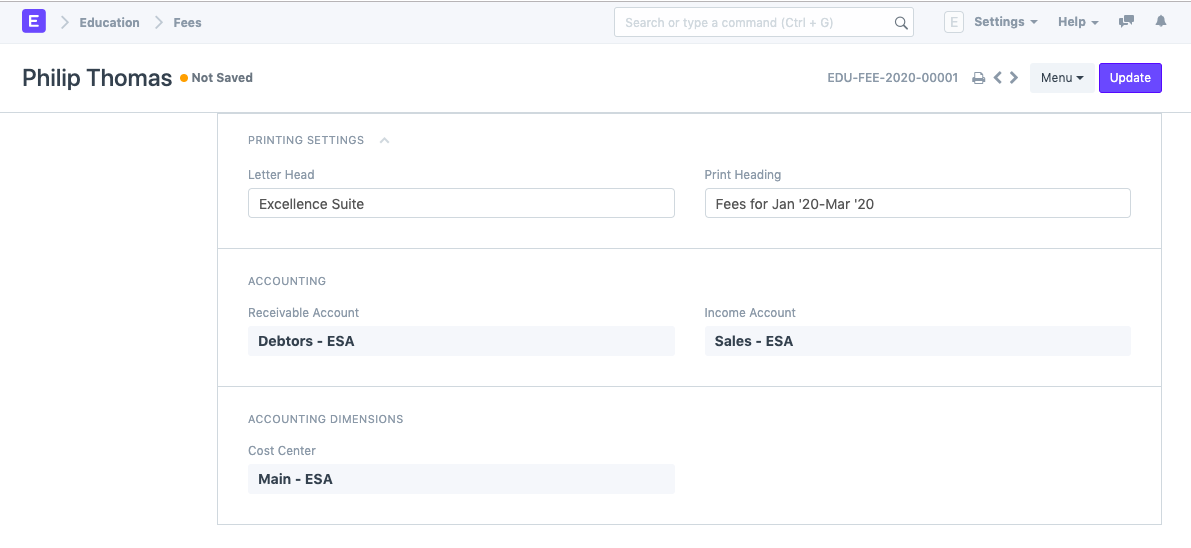Click the search magnifier icon

[900, 23]
